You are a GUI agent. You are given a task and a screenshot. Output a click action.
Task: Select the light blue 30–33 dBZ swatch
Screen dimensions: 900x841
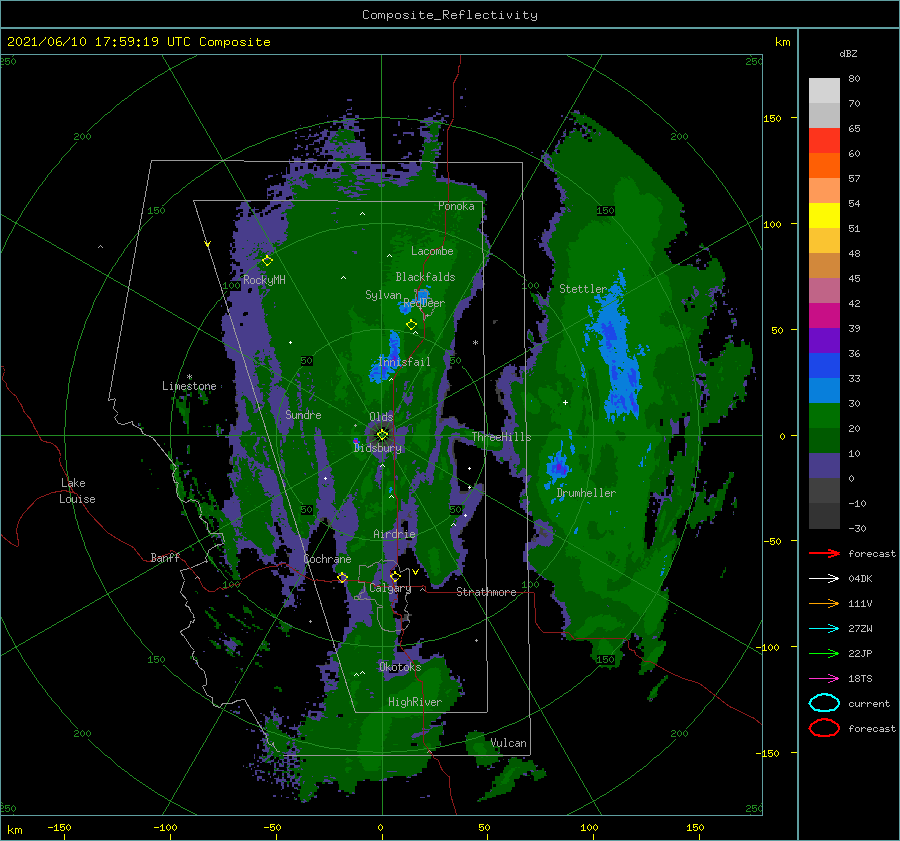824,390
